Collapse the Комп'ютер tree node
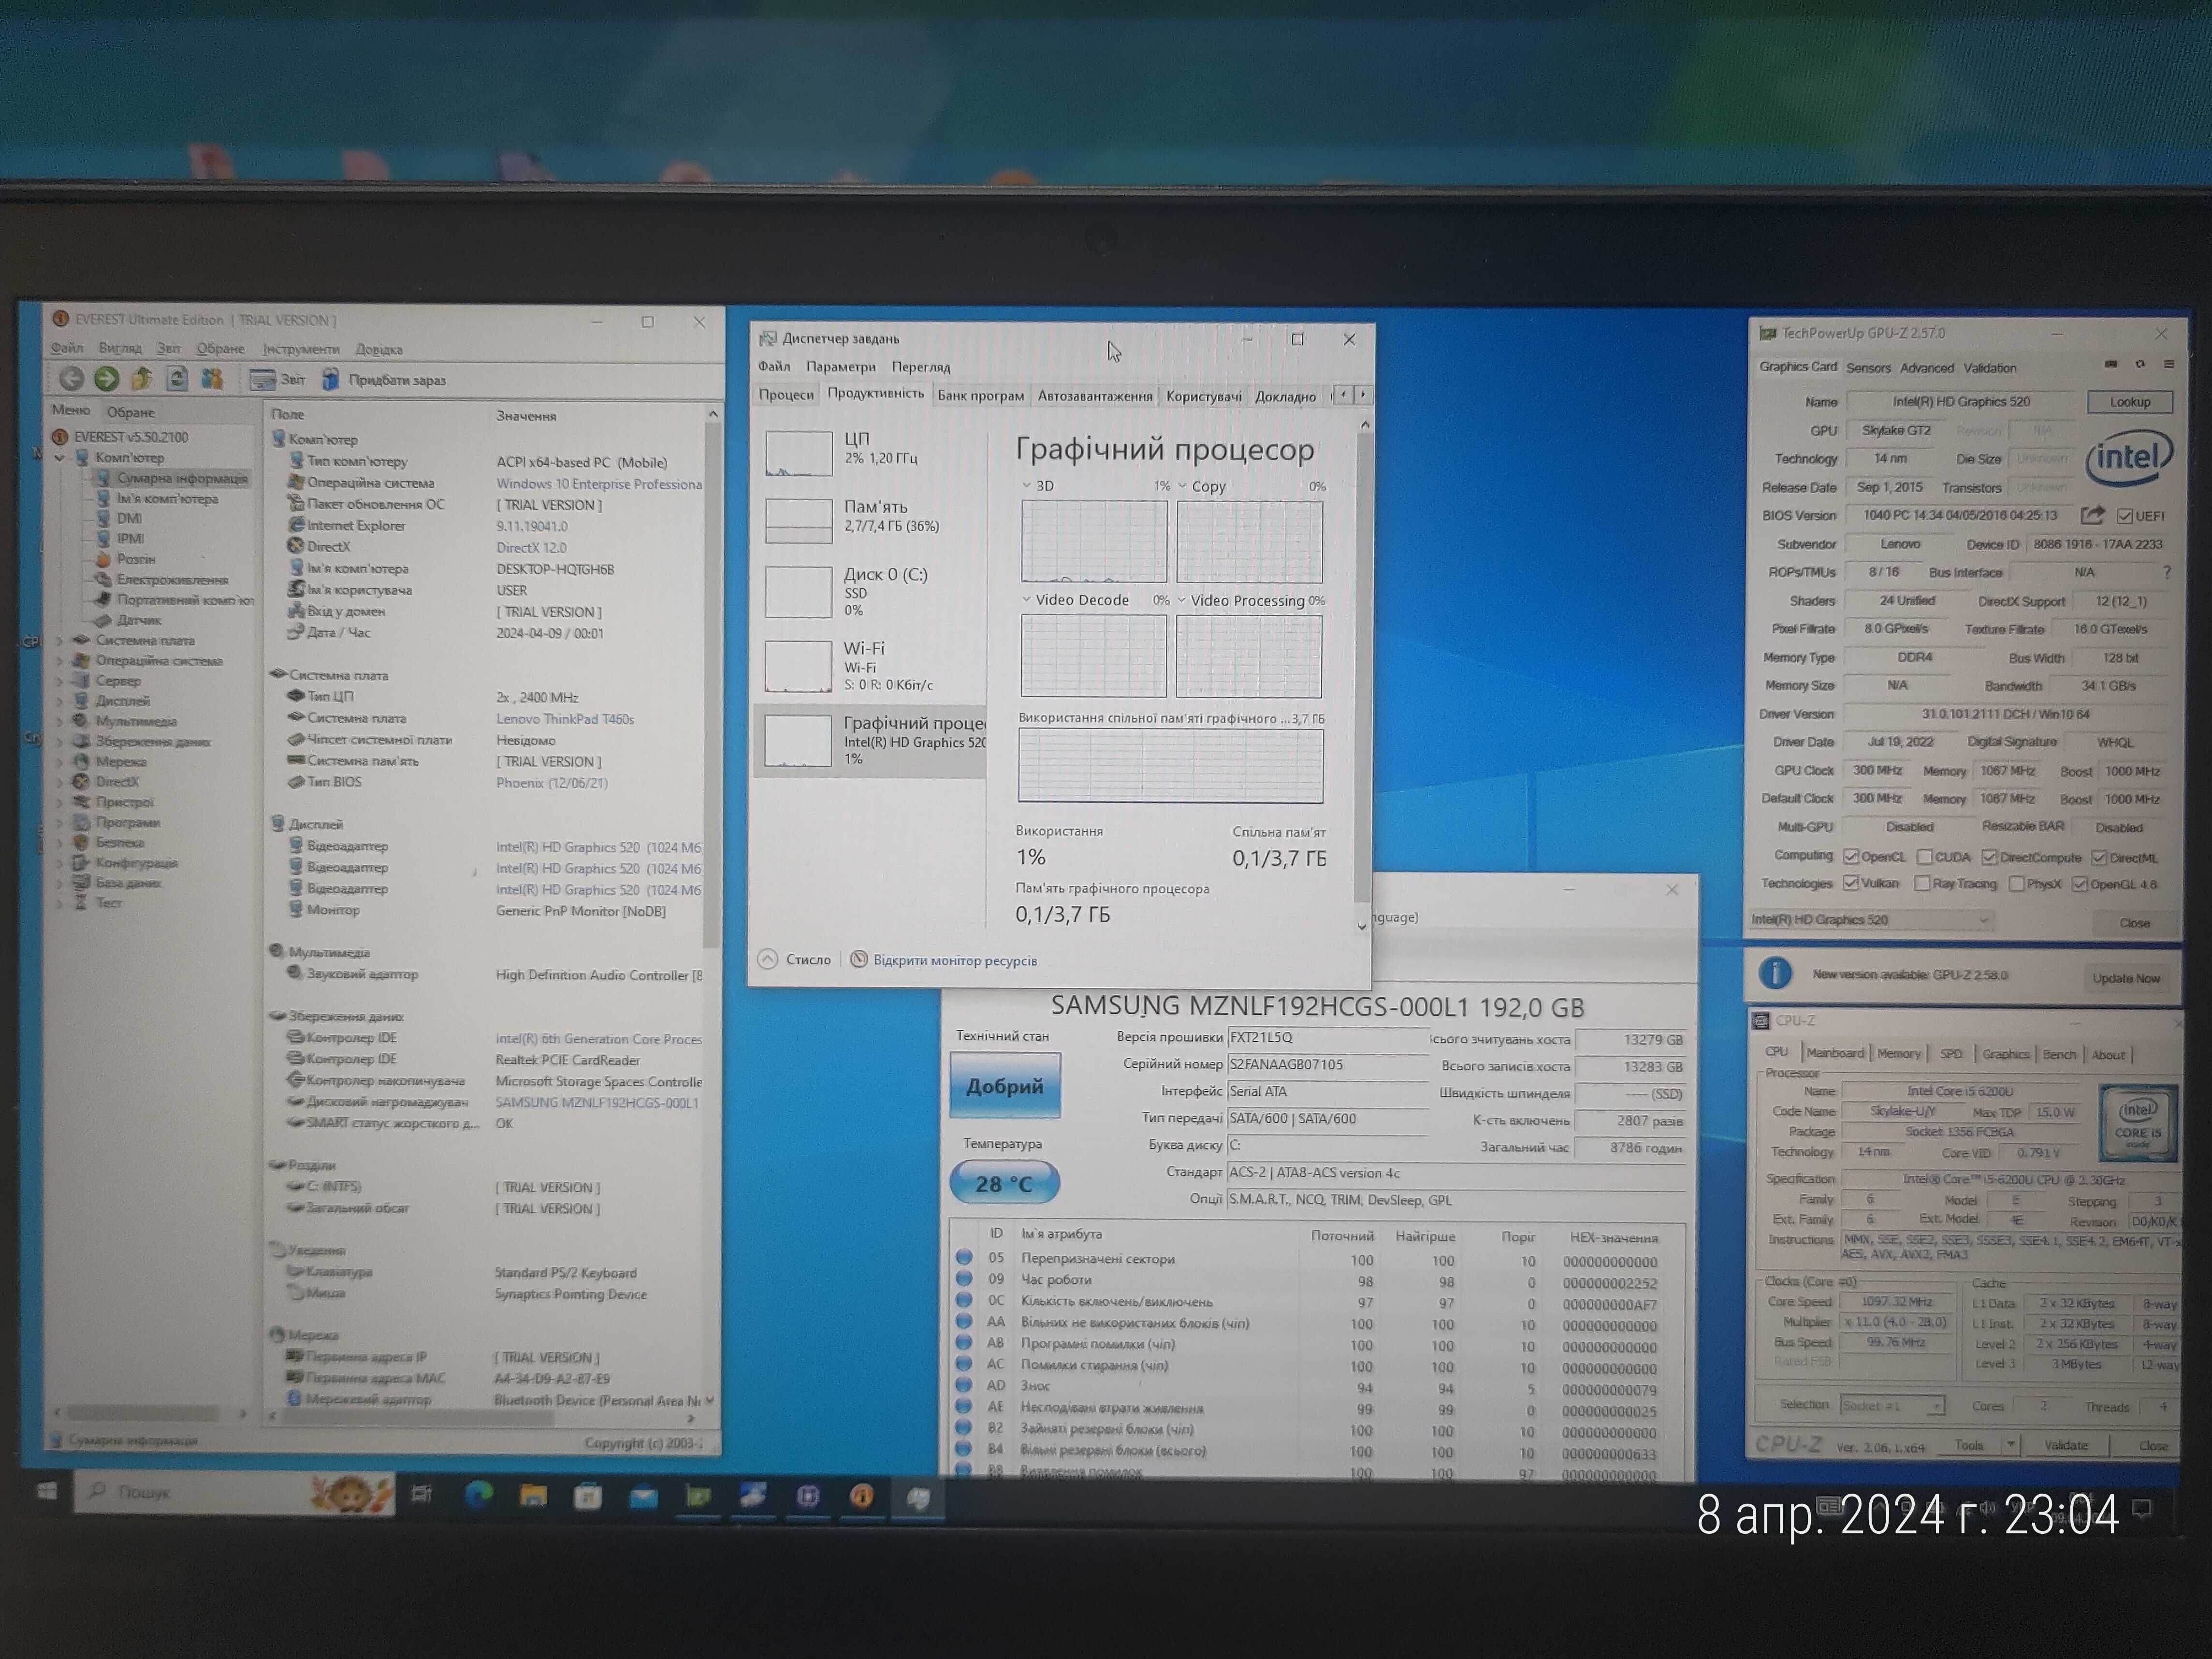Image resolution: width=2212 pixels, height=1659 pixels. coord(60,458)
